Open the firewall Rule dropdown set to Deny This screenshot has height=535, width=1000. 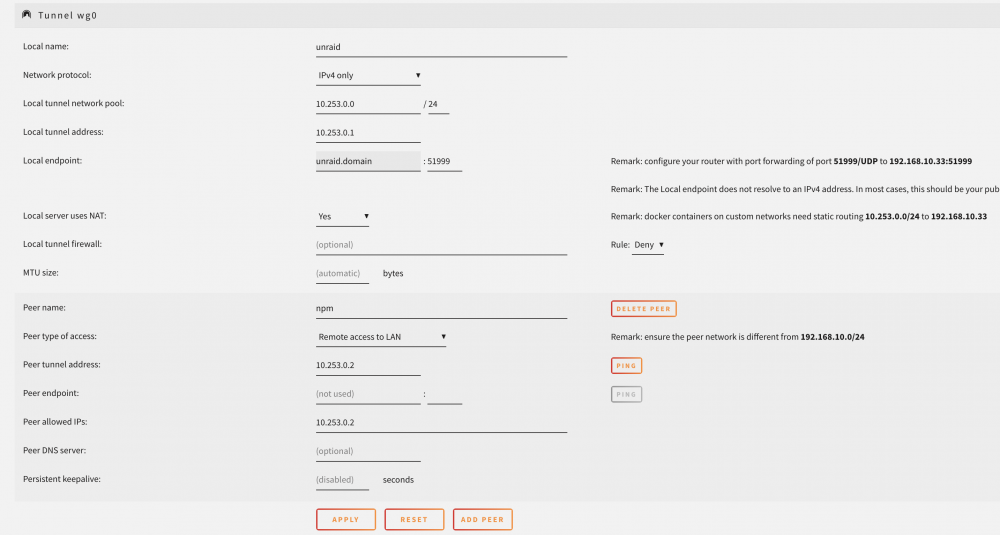pyautogui.click(x=648, y=245)
